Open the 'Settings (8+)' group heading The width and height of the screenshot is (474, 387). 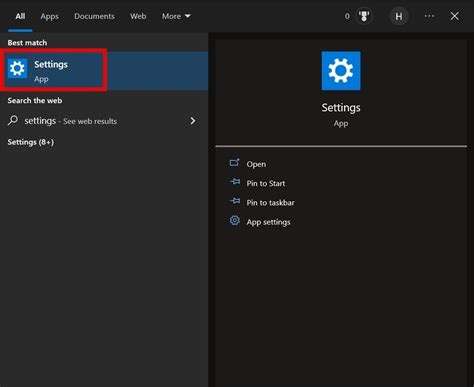(31, 142)
